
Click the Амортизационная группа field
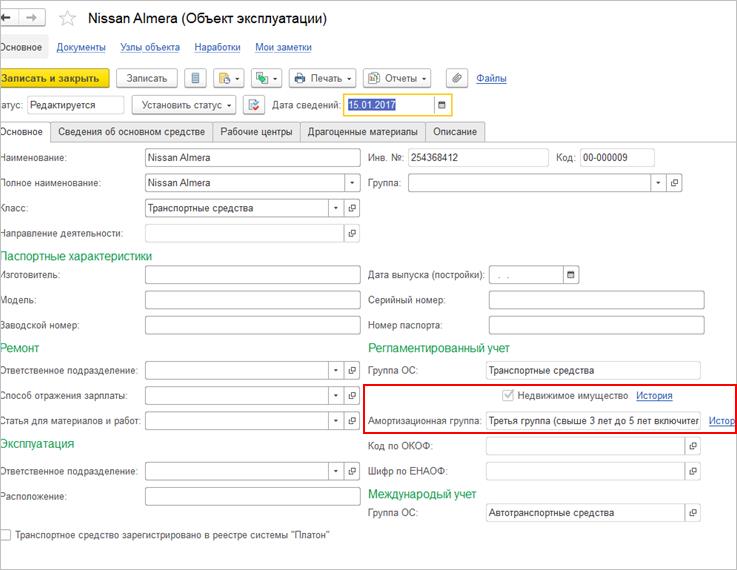(593, 421)
